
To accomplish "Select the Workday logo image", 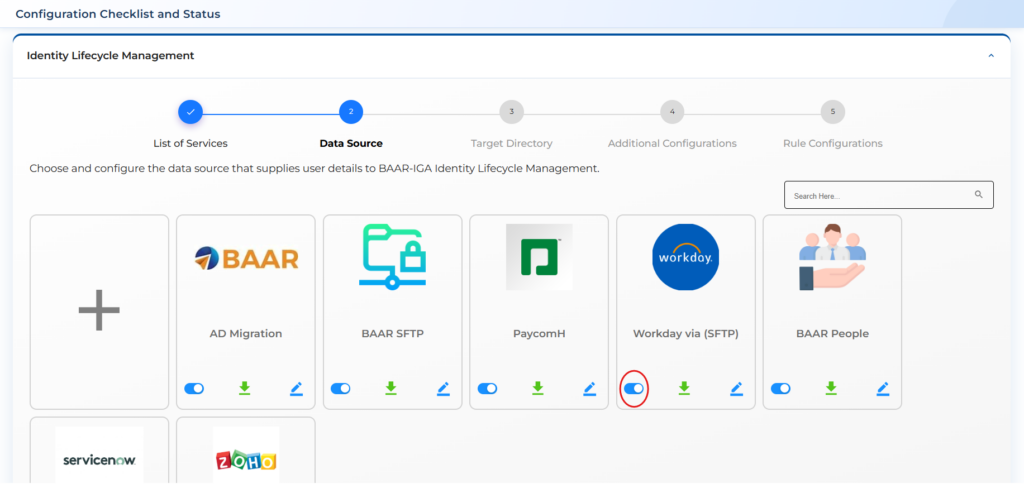I will pos(686,257).
